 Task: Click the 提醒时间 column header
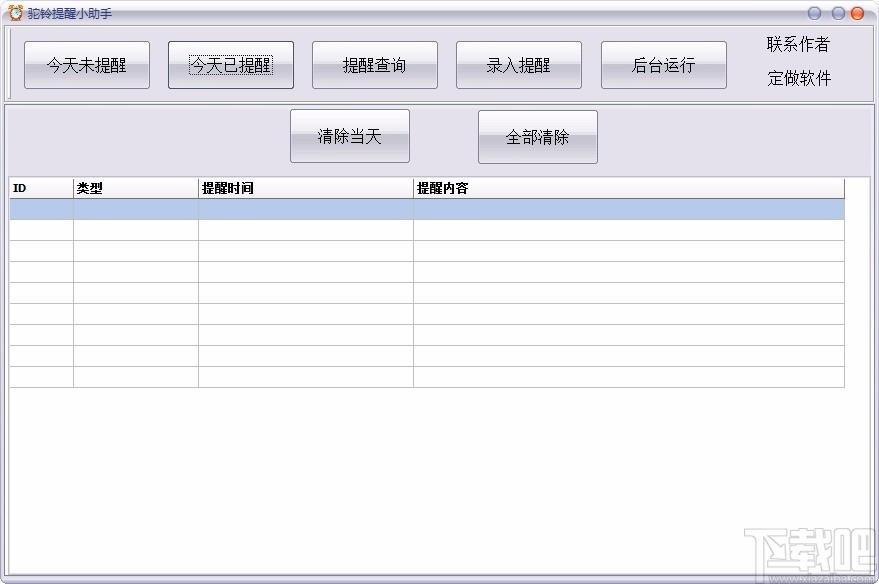305,188
